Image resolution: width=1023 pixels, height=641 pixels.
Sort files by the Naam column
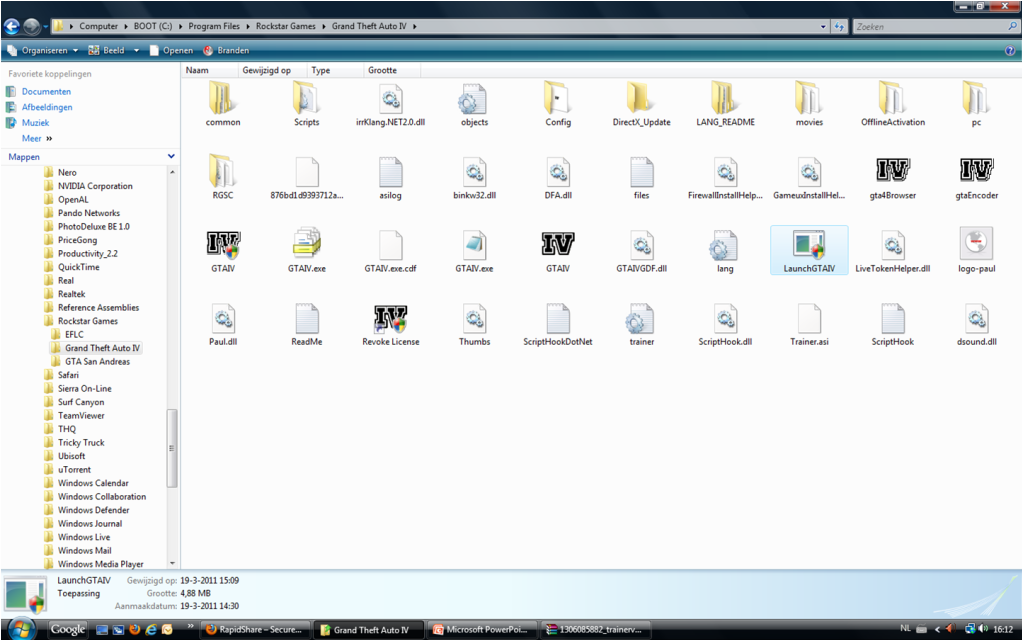[209, 70]
